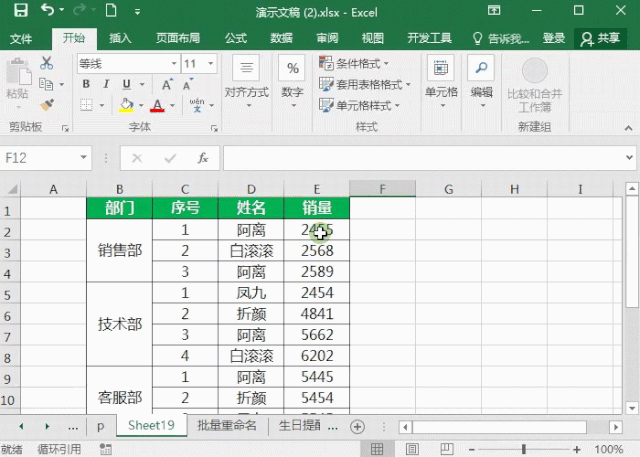
Task: Click the wén phonetic guide icon
Action: [x=197, y=105]
